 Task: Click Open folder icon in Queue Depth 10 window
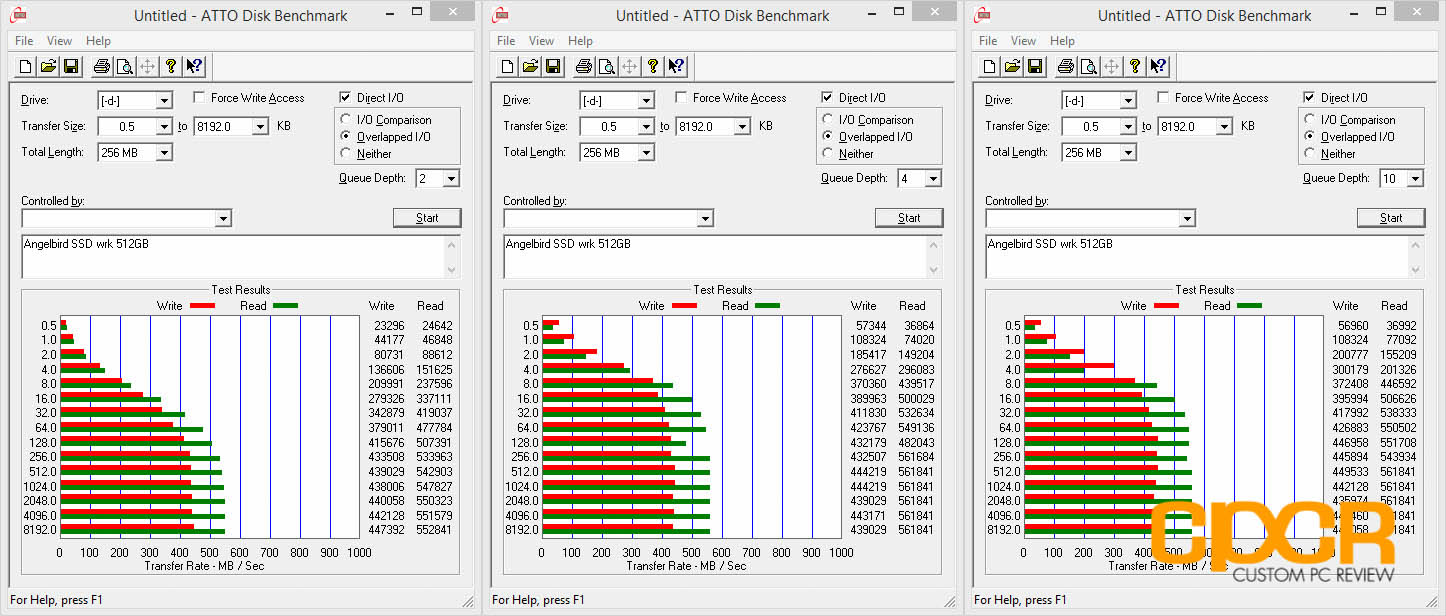coord(1012,67)
